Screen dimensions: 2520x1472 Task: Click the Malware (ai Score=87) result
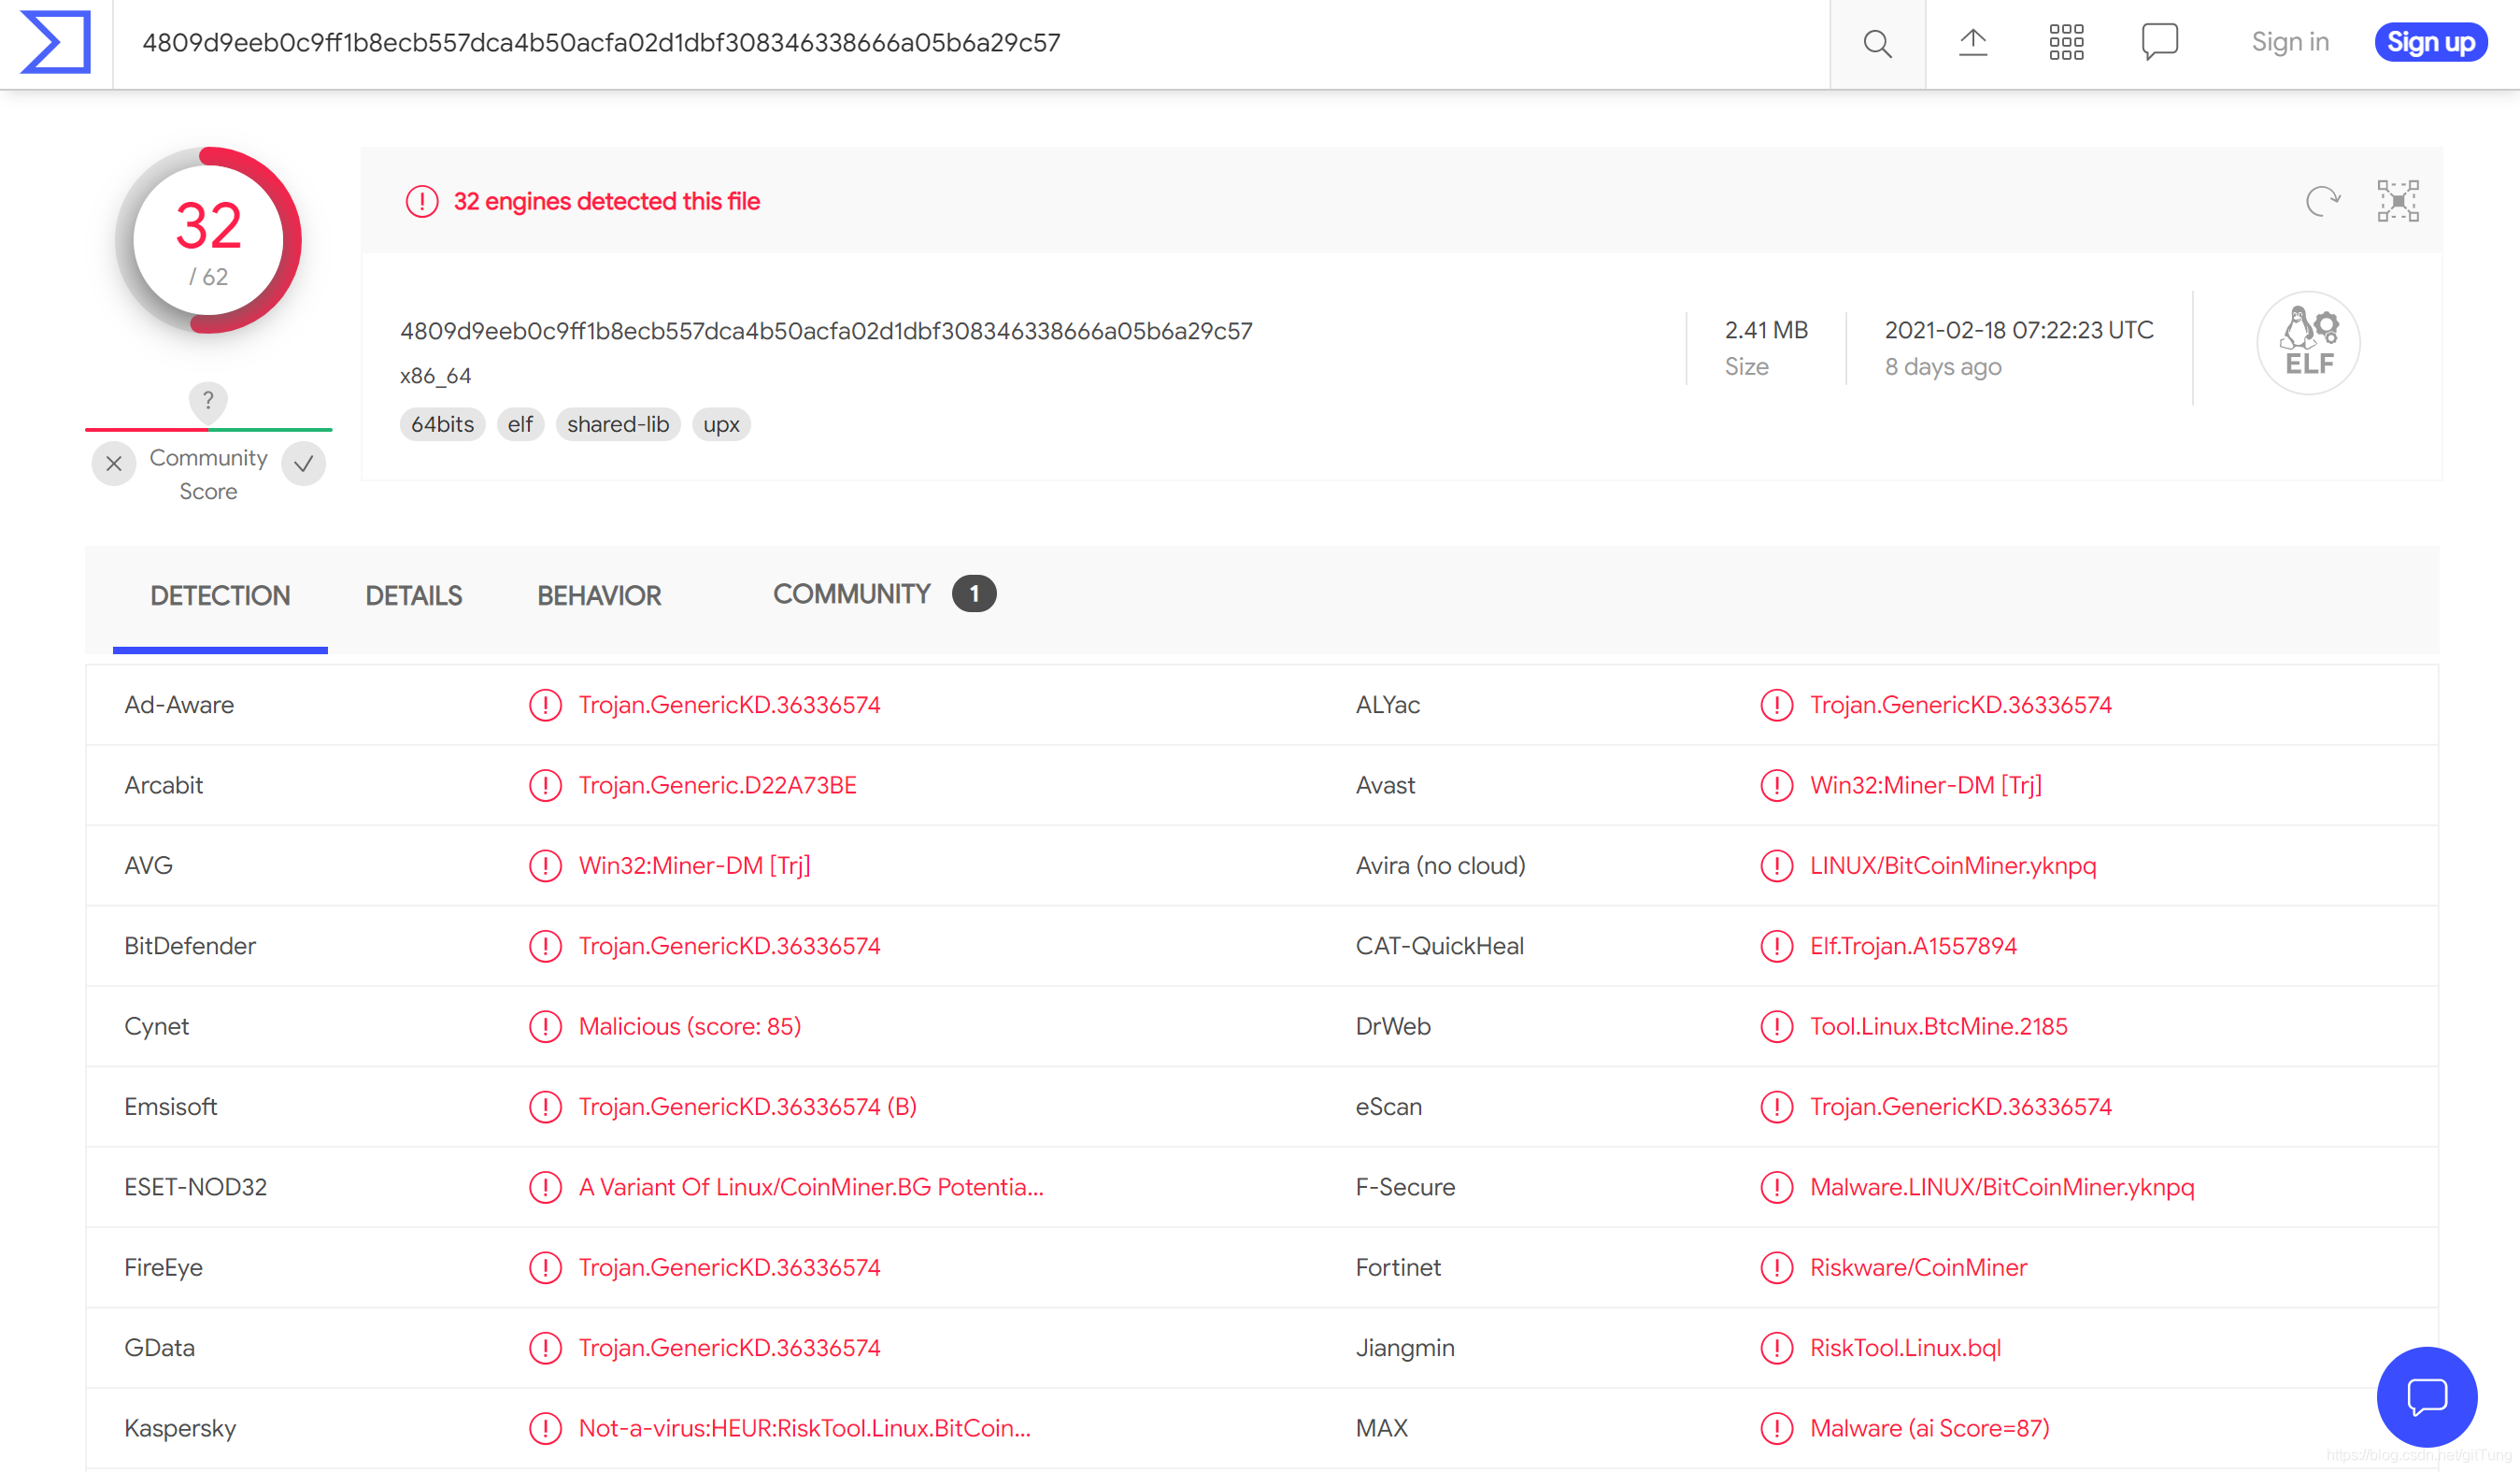(x=1929, y=1428)
